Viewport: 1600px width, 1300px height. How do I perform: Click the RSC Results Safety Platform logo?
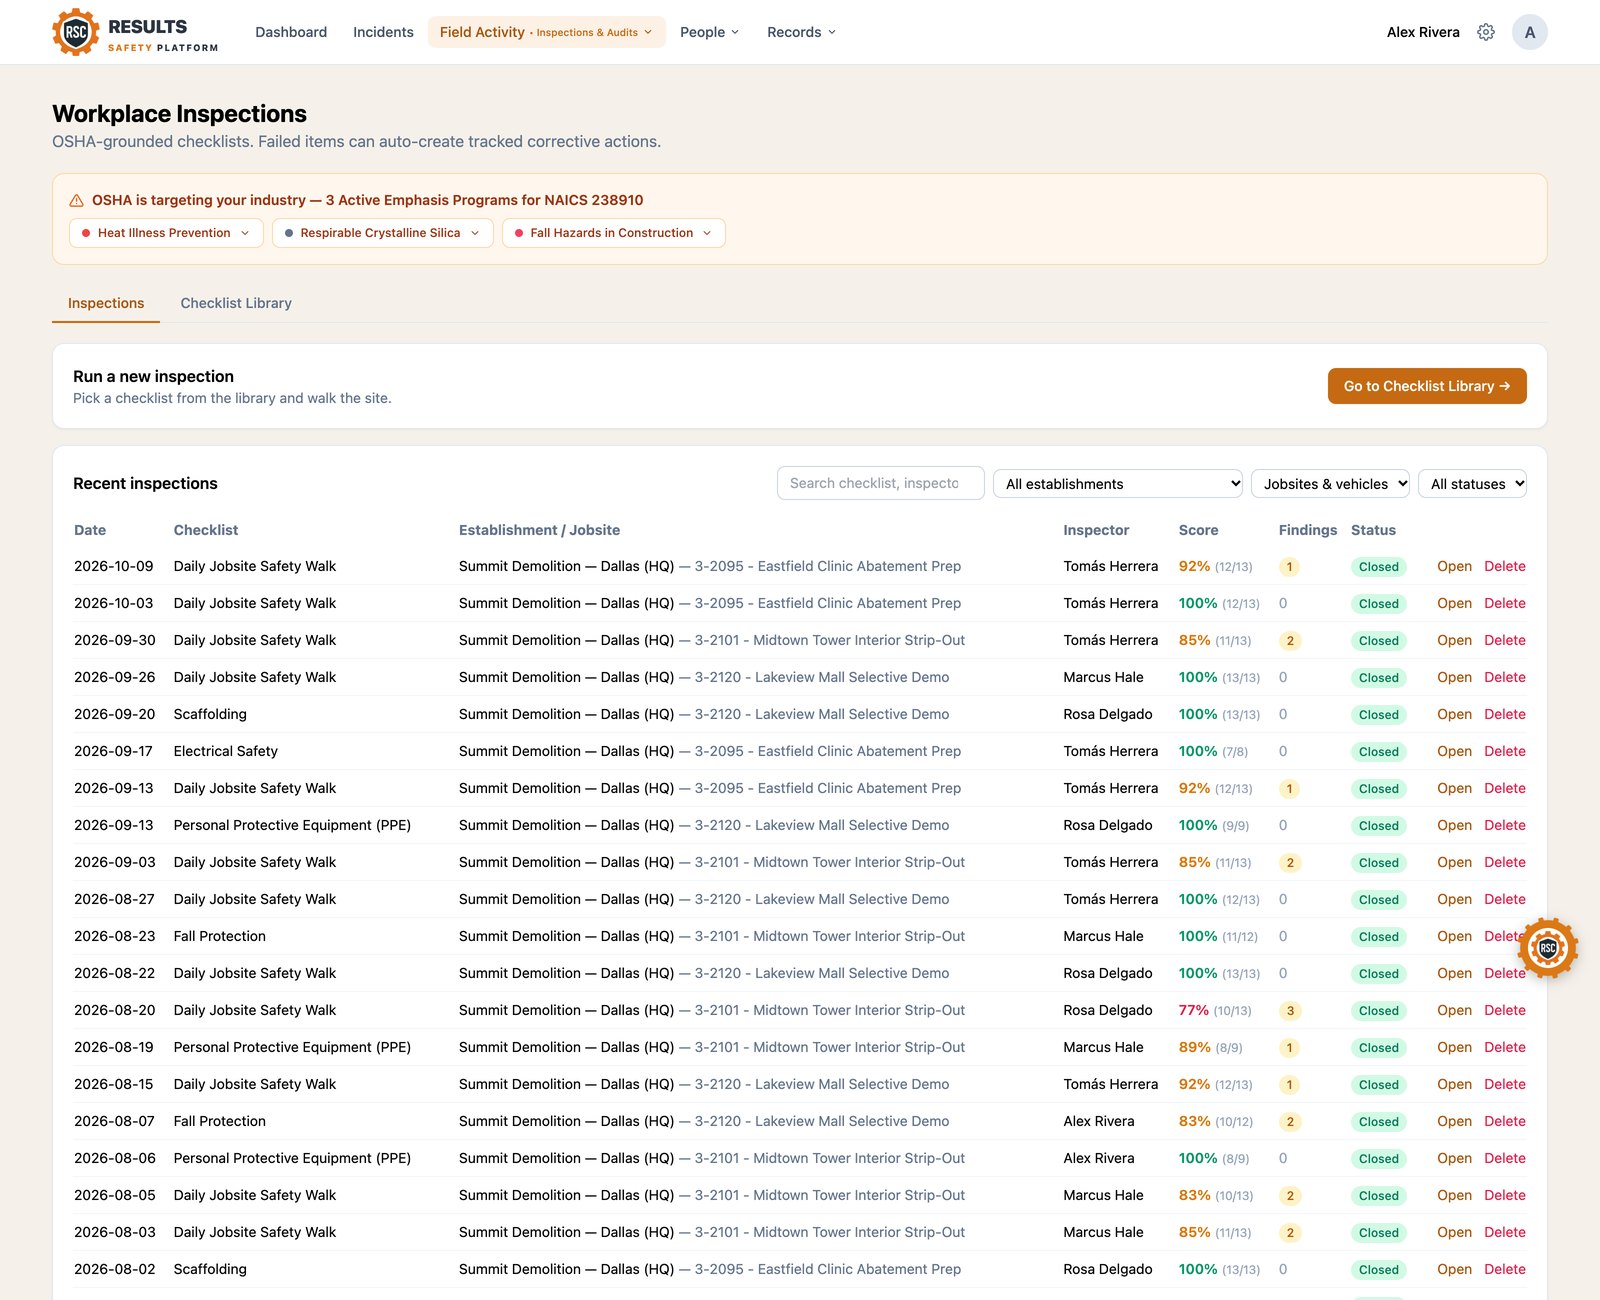[135, 32]
